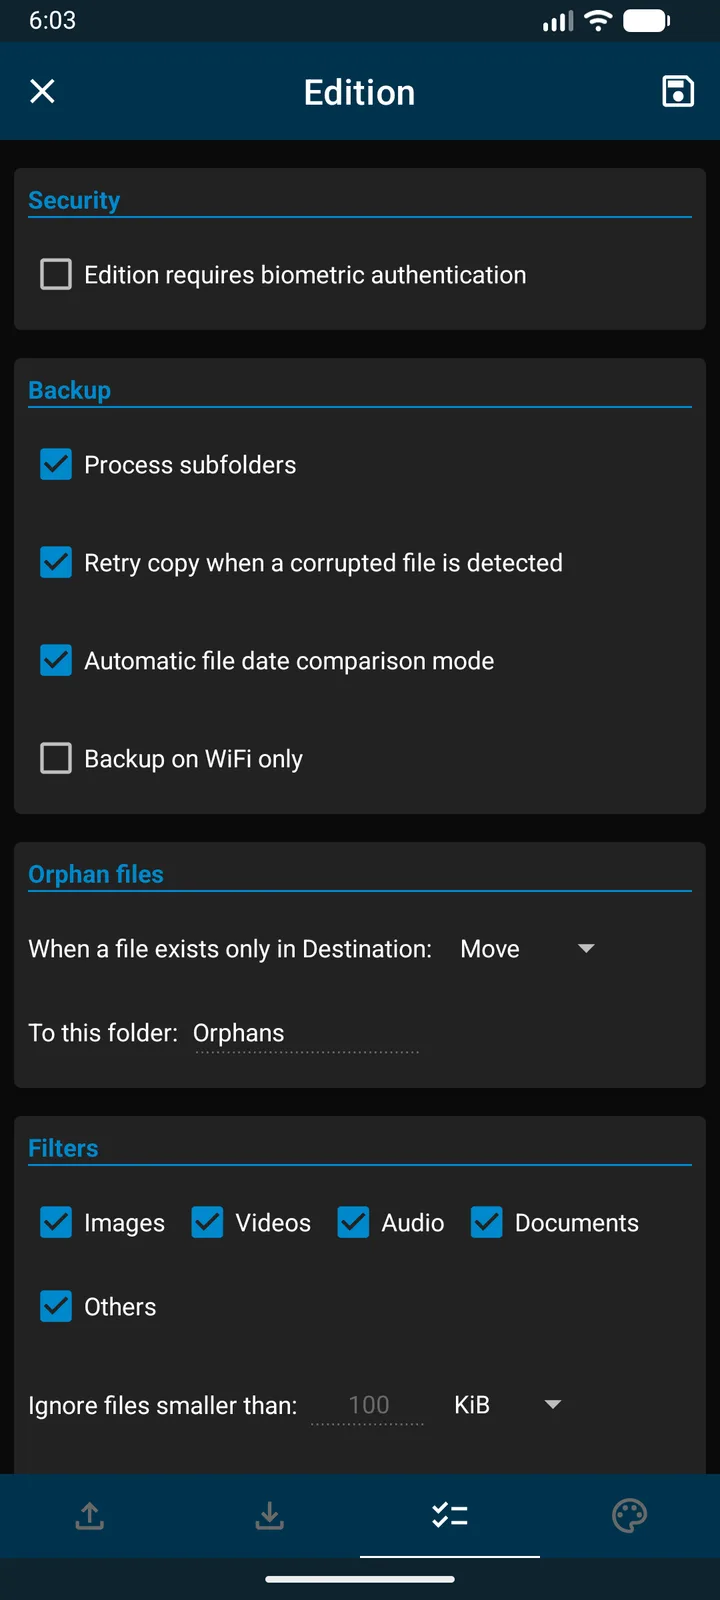720x1600 pixels.
Task: Open the color palette theme tab
Action: (x=629, y=1515)
